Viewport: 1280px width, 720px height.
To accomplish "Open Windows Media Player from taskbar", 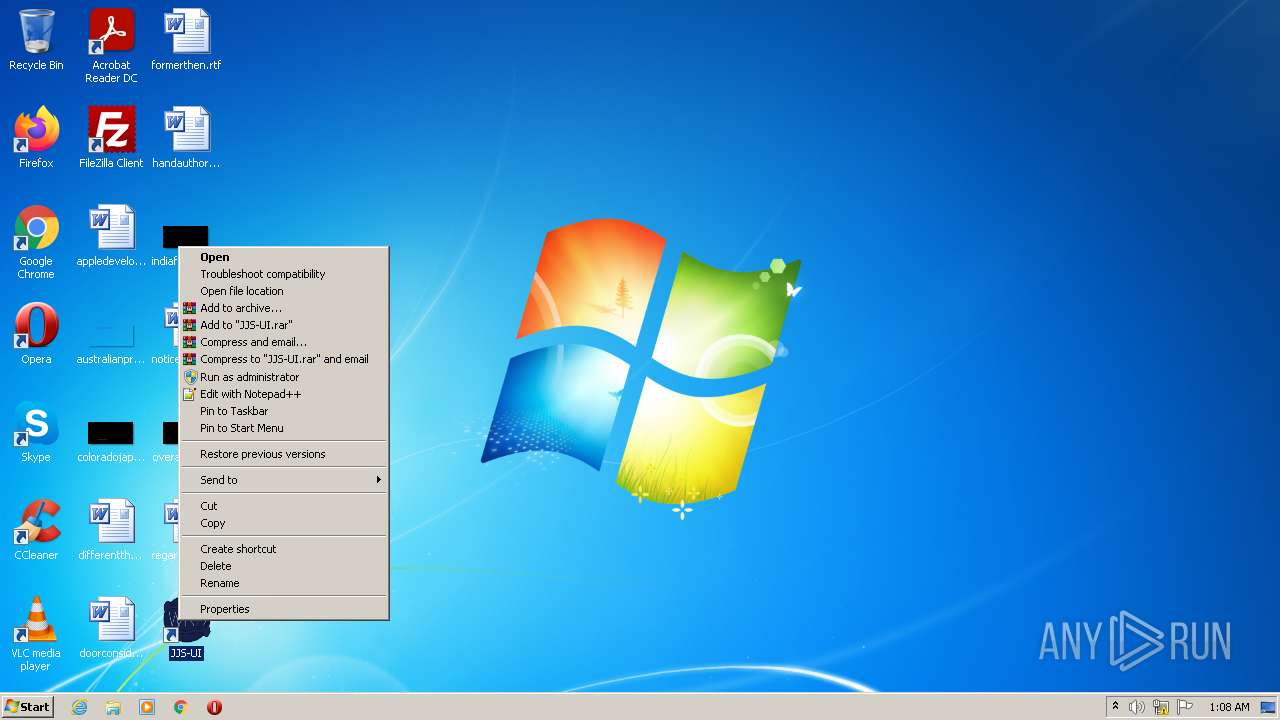I will 147,707.
